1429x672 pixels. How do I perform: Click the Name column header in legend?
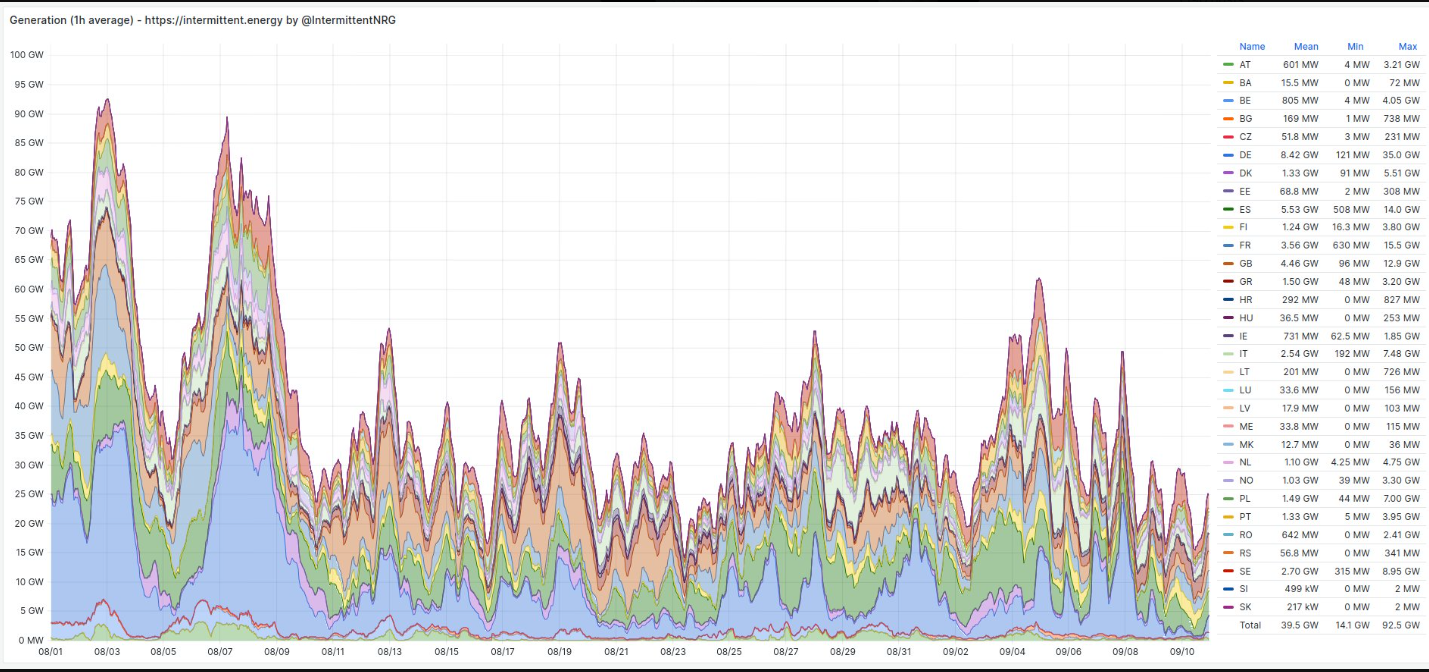tap(1252, 46)
